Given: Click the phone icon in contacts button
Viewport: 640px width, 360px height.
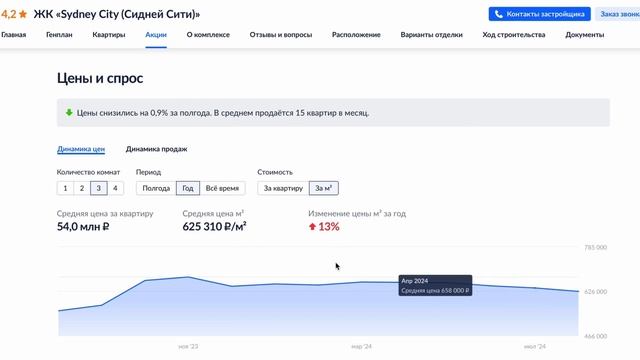Looking at the screenshot, I should (498, 14).
